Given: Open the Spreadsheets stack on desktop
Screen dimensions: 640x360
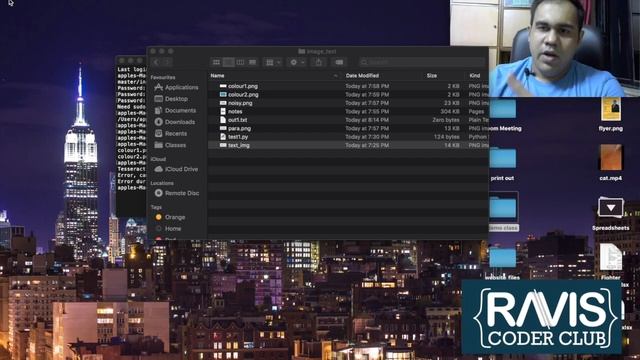Looking at the screenshot, I should point(611,208).
